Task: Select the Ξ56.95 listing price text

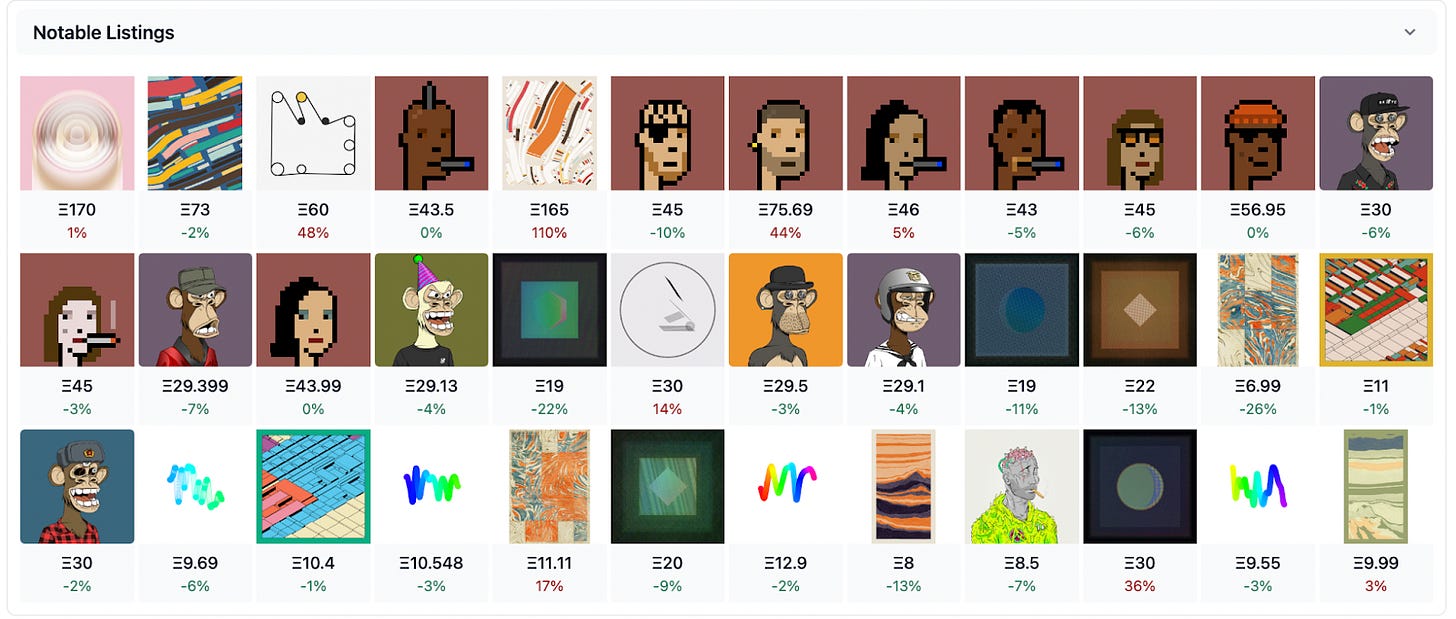Action: [x=1258, y=210]
